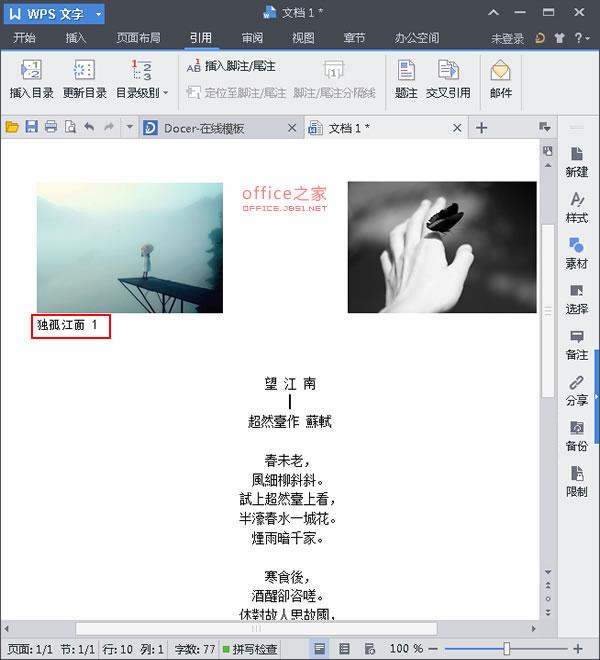Click the zoom slider handle
This screenshot has height=660, width=600.
[x=507, y=649]
